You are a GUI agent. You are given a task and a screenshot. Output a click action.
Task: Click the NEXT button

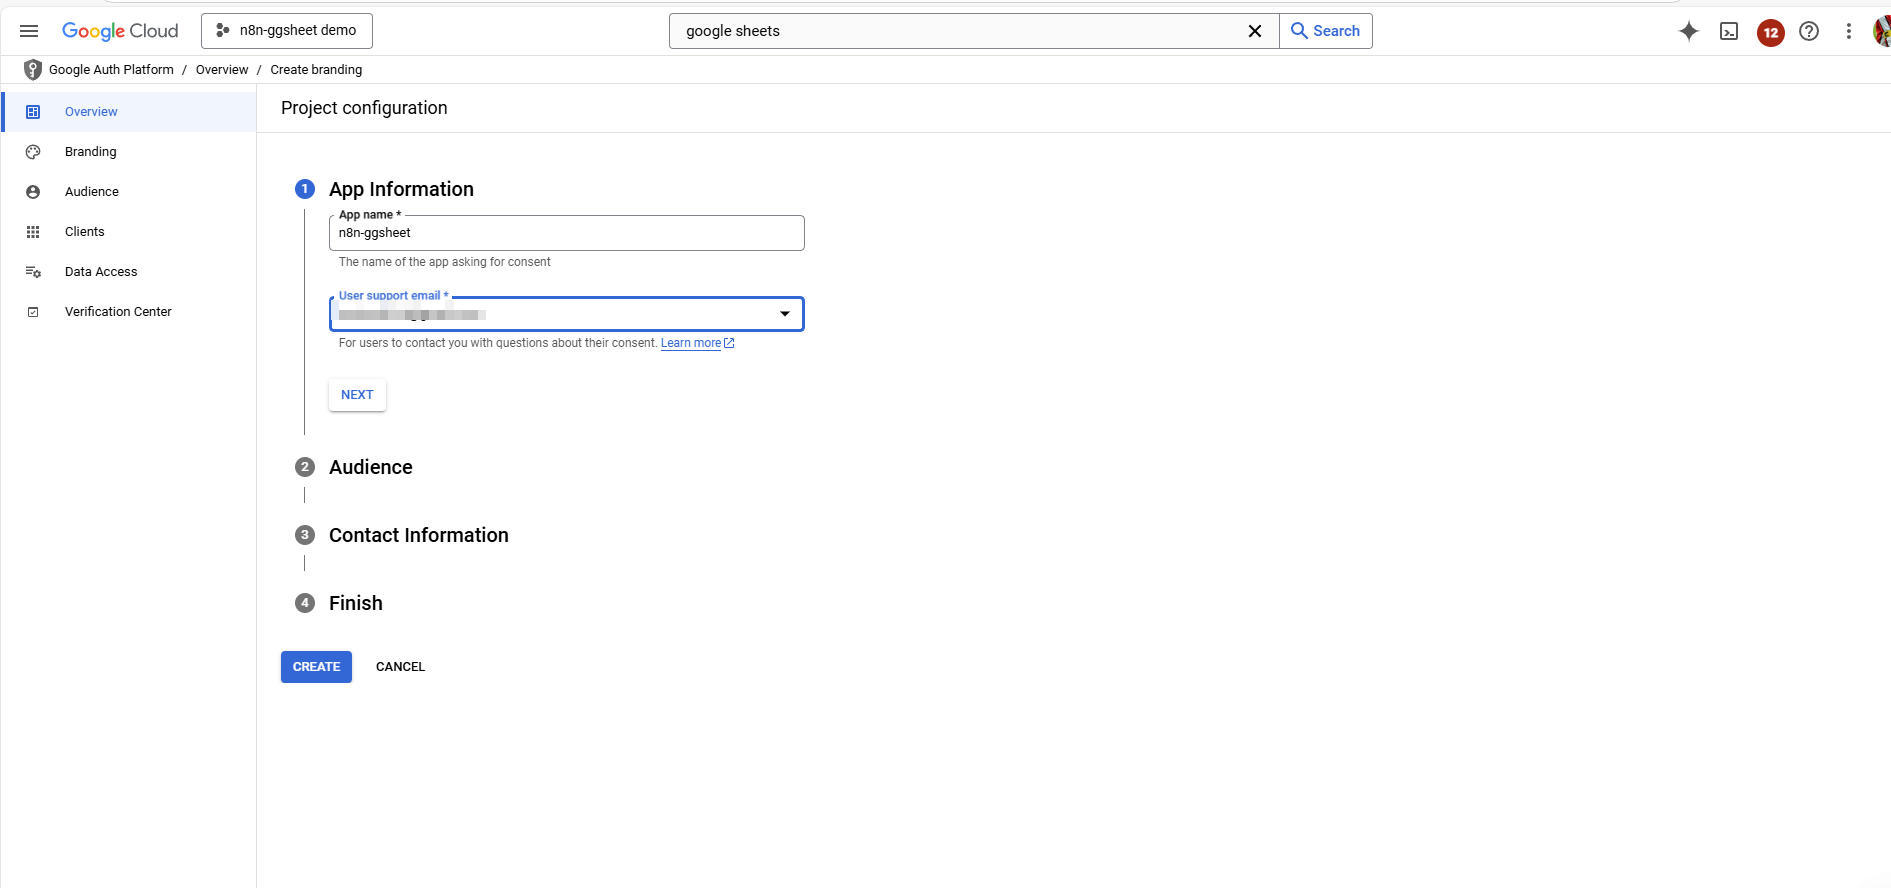click(x=357, y=395)
